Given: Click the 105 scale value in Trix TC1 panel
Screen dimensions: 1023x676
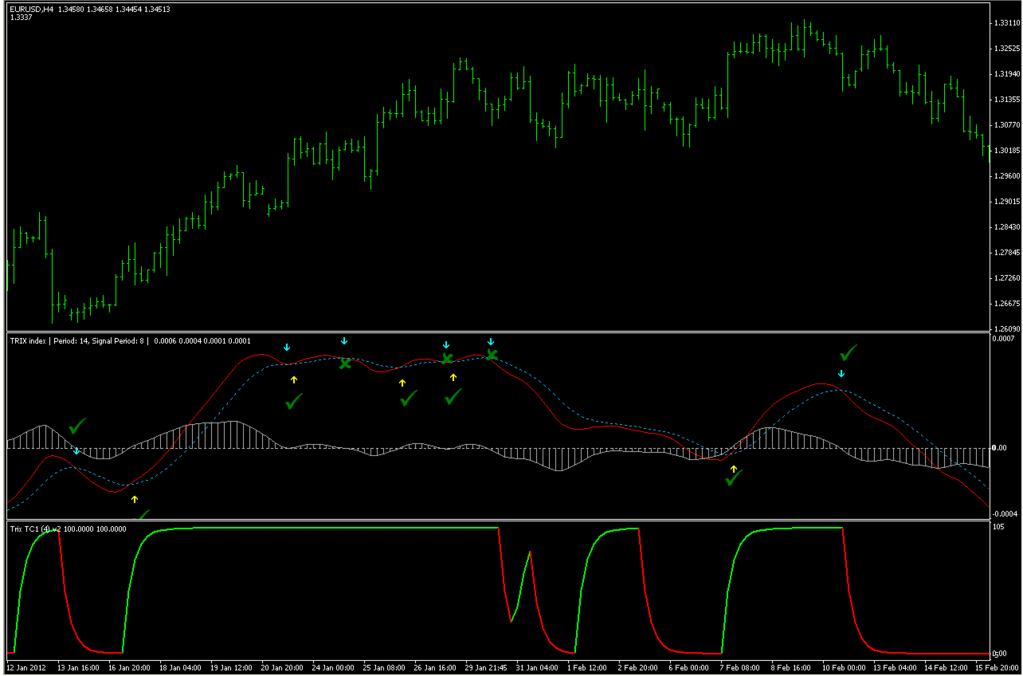Looking at the screenshot, I should coord(1000,525).
